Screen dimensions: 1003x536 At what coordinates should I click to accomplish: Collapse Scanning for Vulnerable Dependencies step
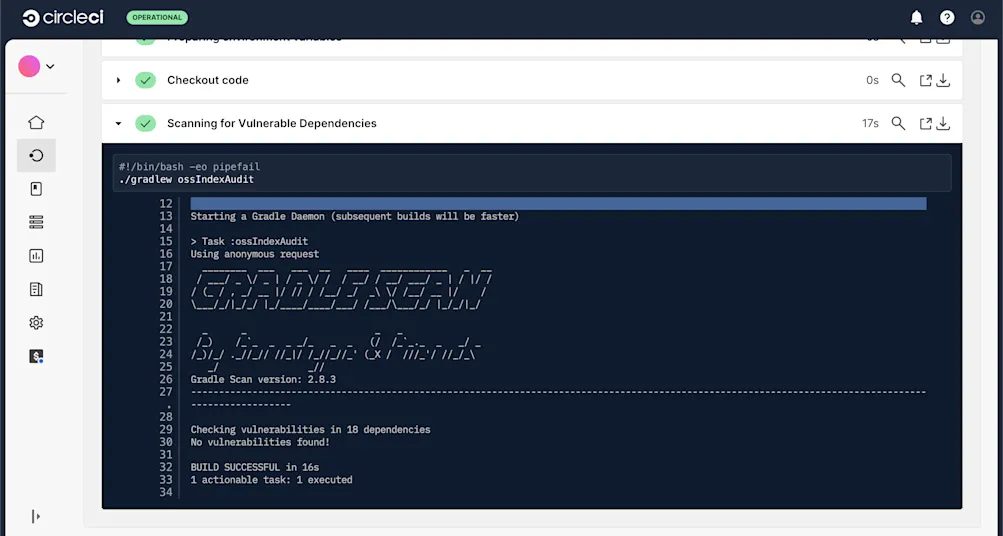coord(118,123)
